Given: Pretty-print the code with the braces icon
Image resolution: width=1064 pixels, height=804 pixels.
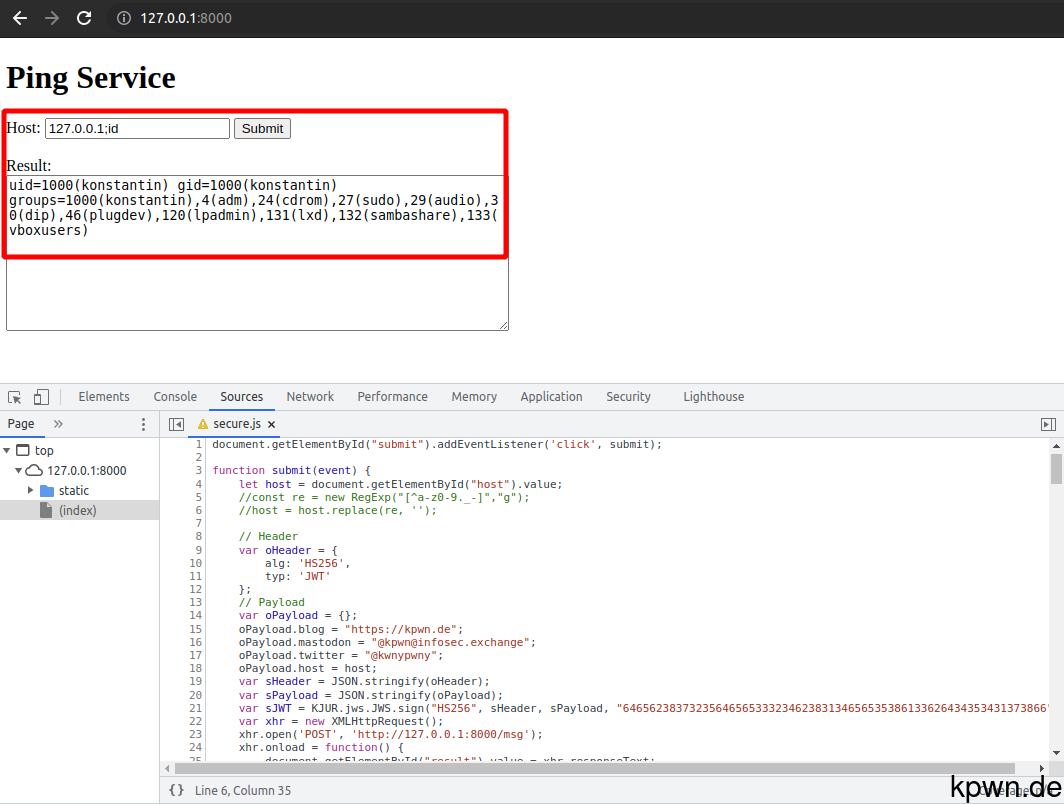Looking at the screenshot, I should coord(176,790).
